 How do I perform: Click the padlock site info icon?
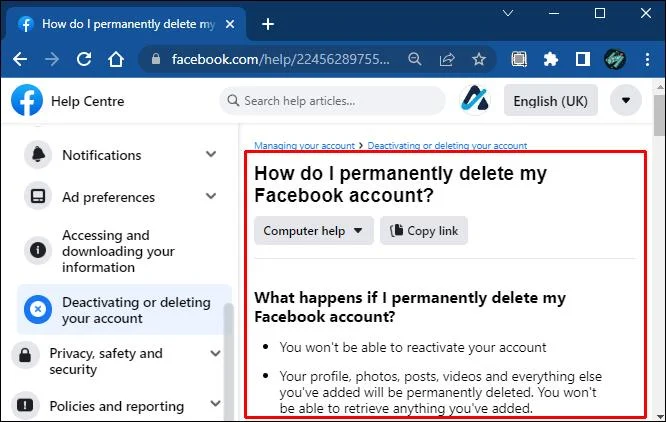tap(156, 59)
